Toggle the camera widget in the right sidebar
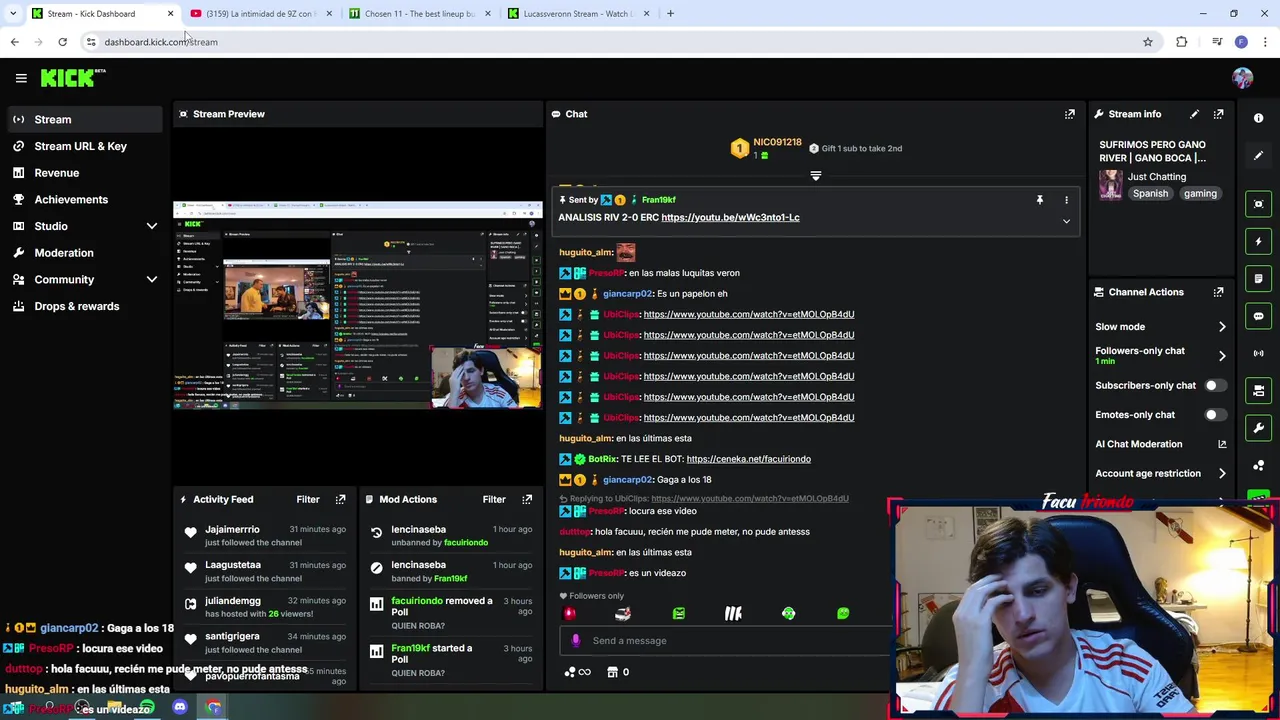 tap(1259, 390)
